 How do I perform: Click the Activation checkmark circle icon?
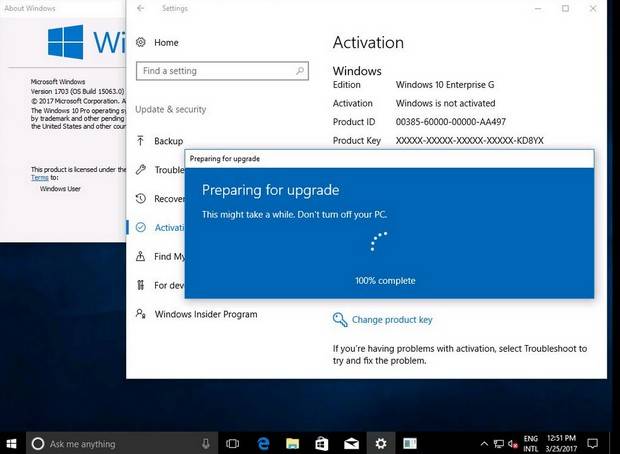[140, 227]
